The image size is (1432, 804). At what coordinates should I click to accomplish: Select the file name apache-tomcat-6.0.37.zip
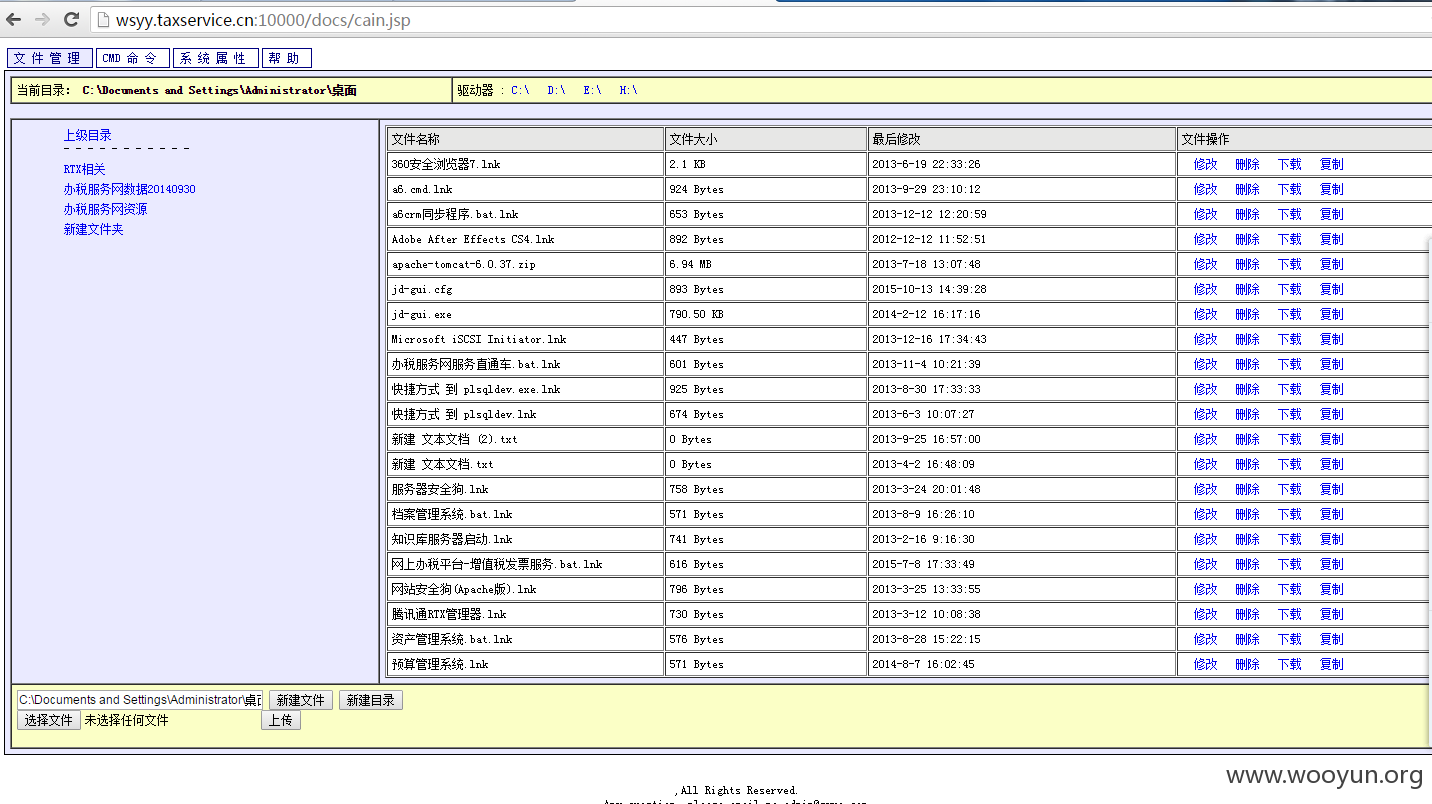pos(464,264)
